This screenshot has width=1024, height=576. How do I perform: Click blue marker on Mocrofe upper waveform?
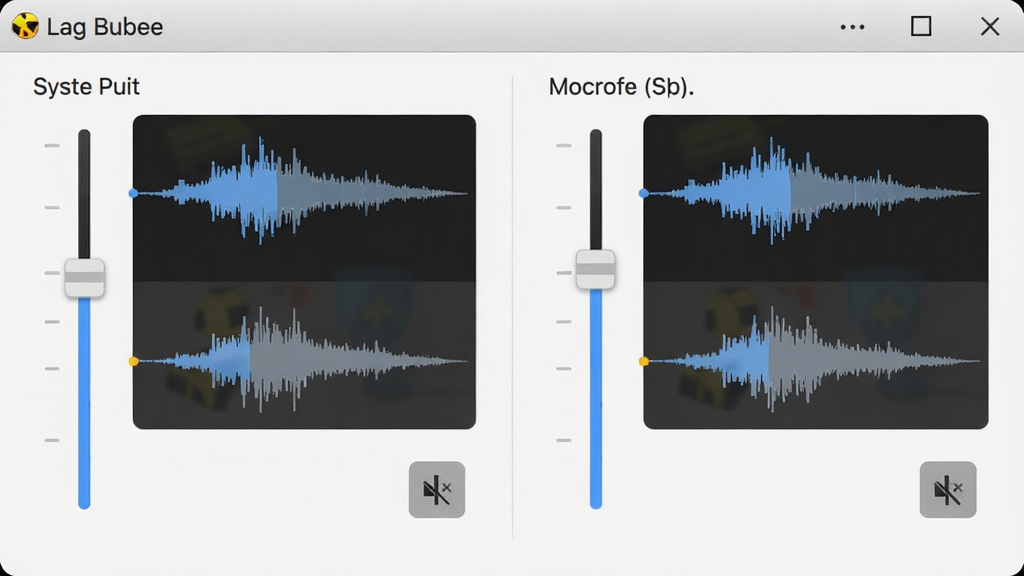point(644,193)
